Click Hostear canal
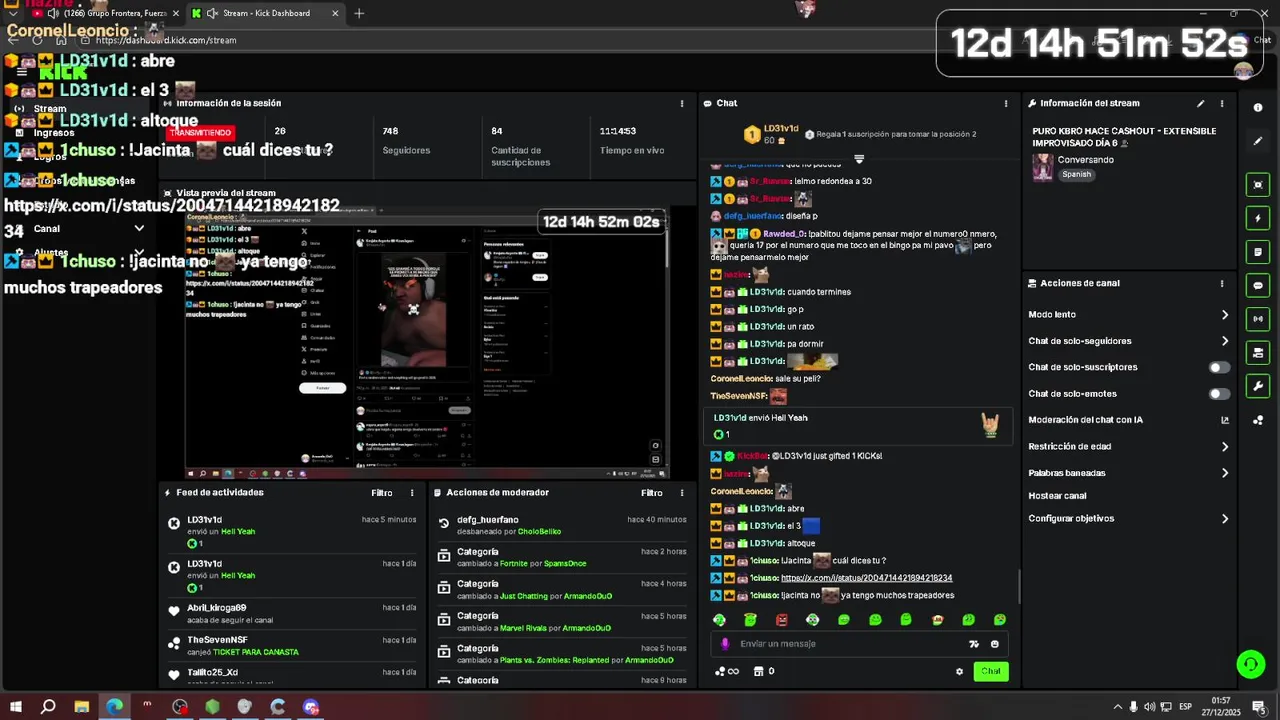Screen dimensions: 1280x720 coord(1057,496)
